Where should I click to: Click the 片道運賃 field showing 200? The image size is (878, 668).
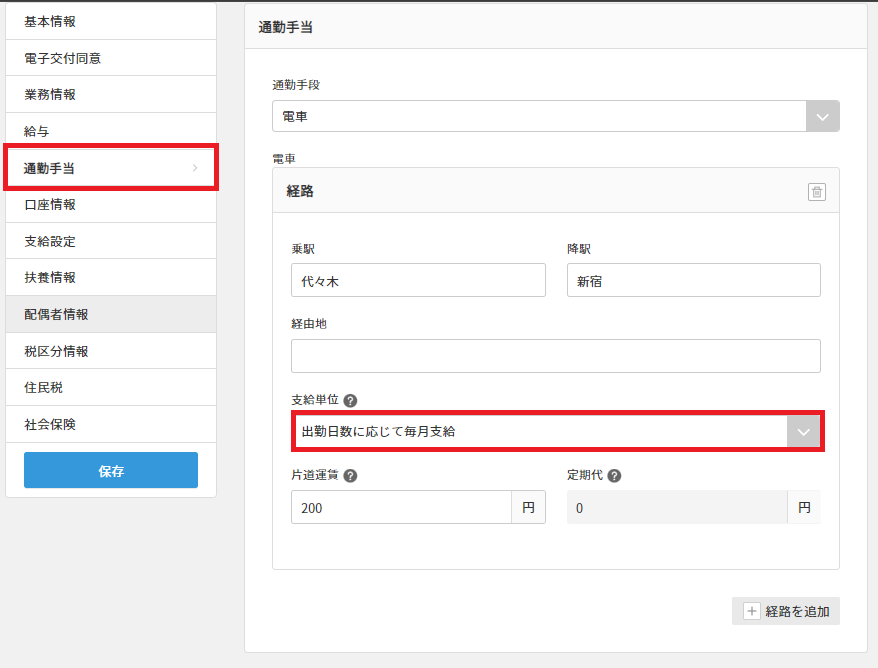[401, 507]
